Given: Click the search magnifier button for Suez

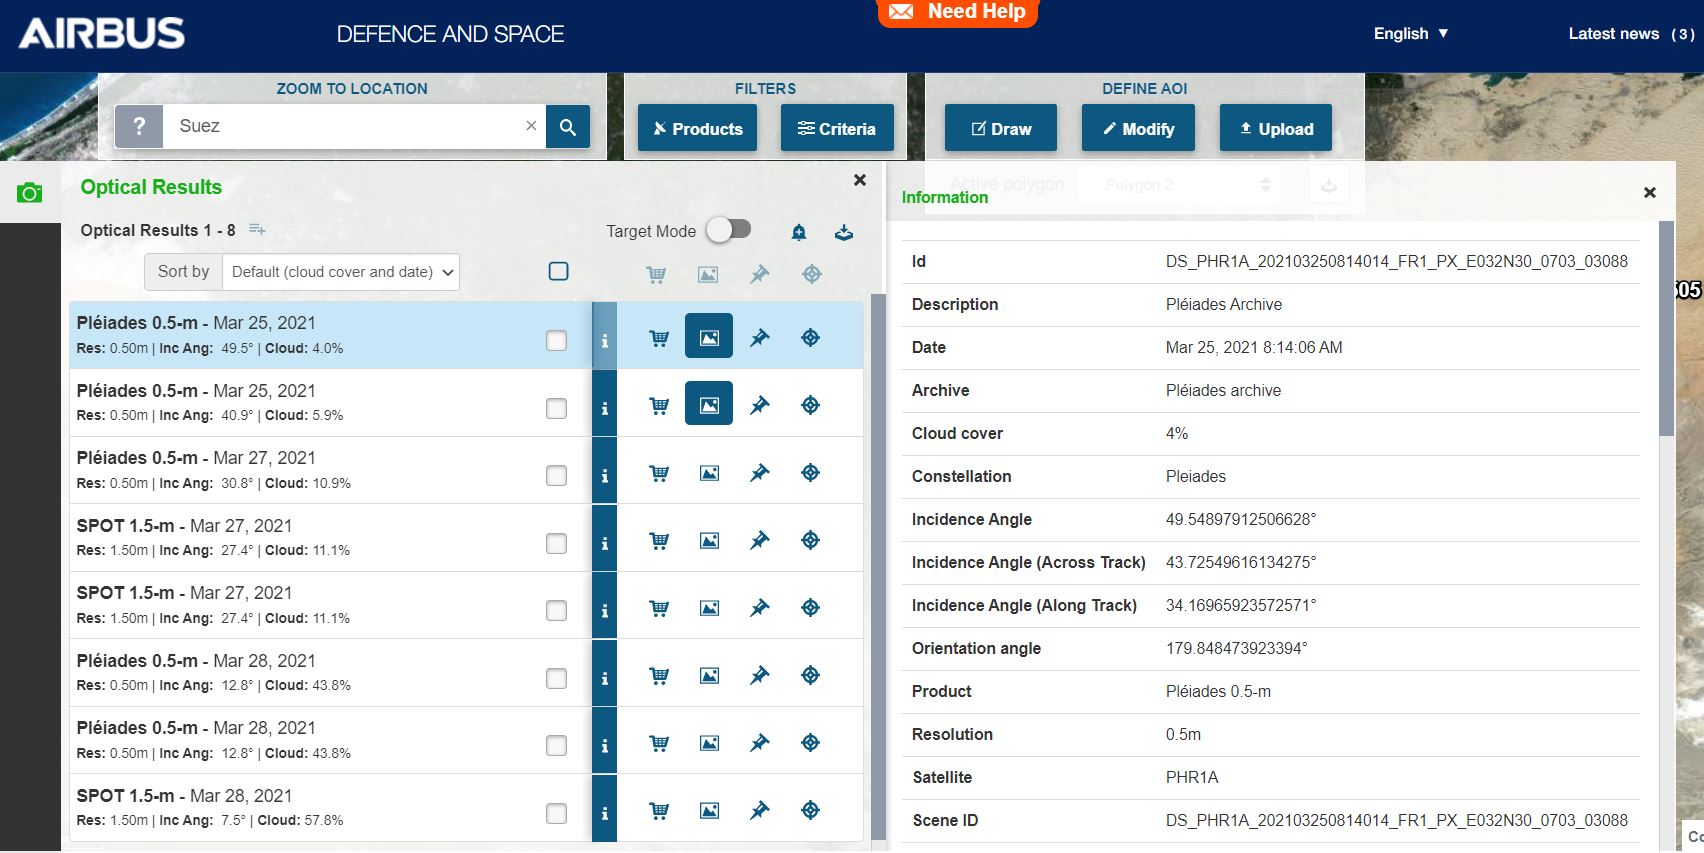Looking at the screenshot, I should tap(568, 127).
